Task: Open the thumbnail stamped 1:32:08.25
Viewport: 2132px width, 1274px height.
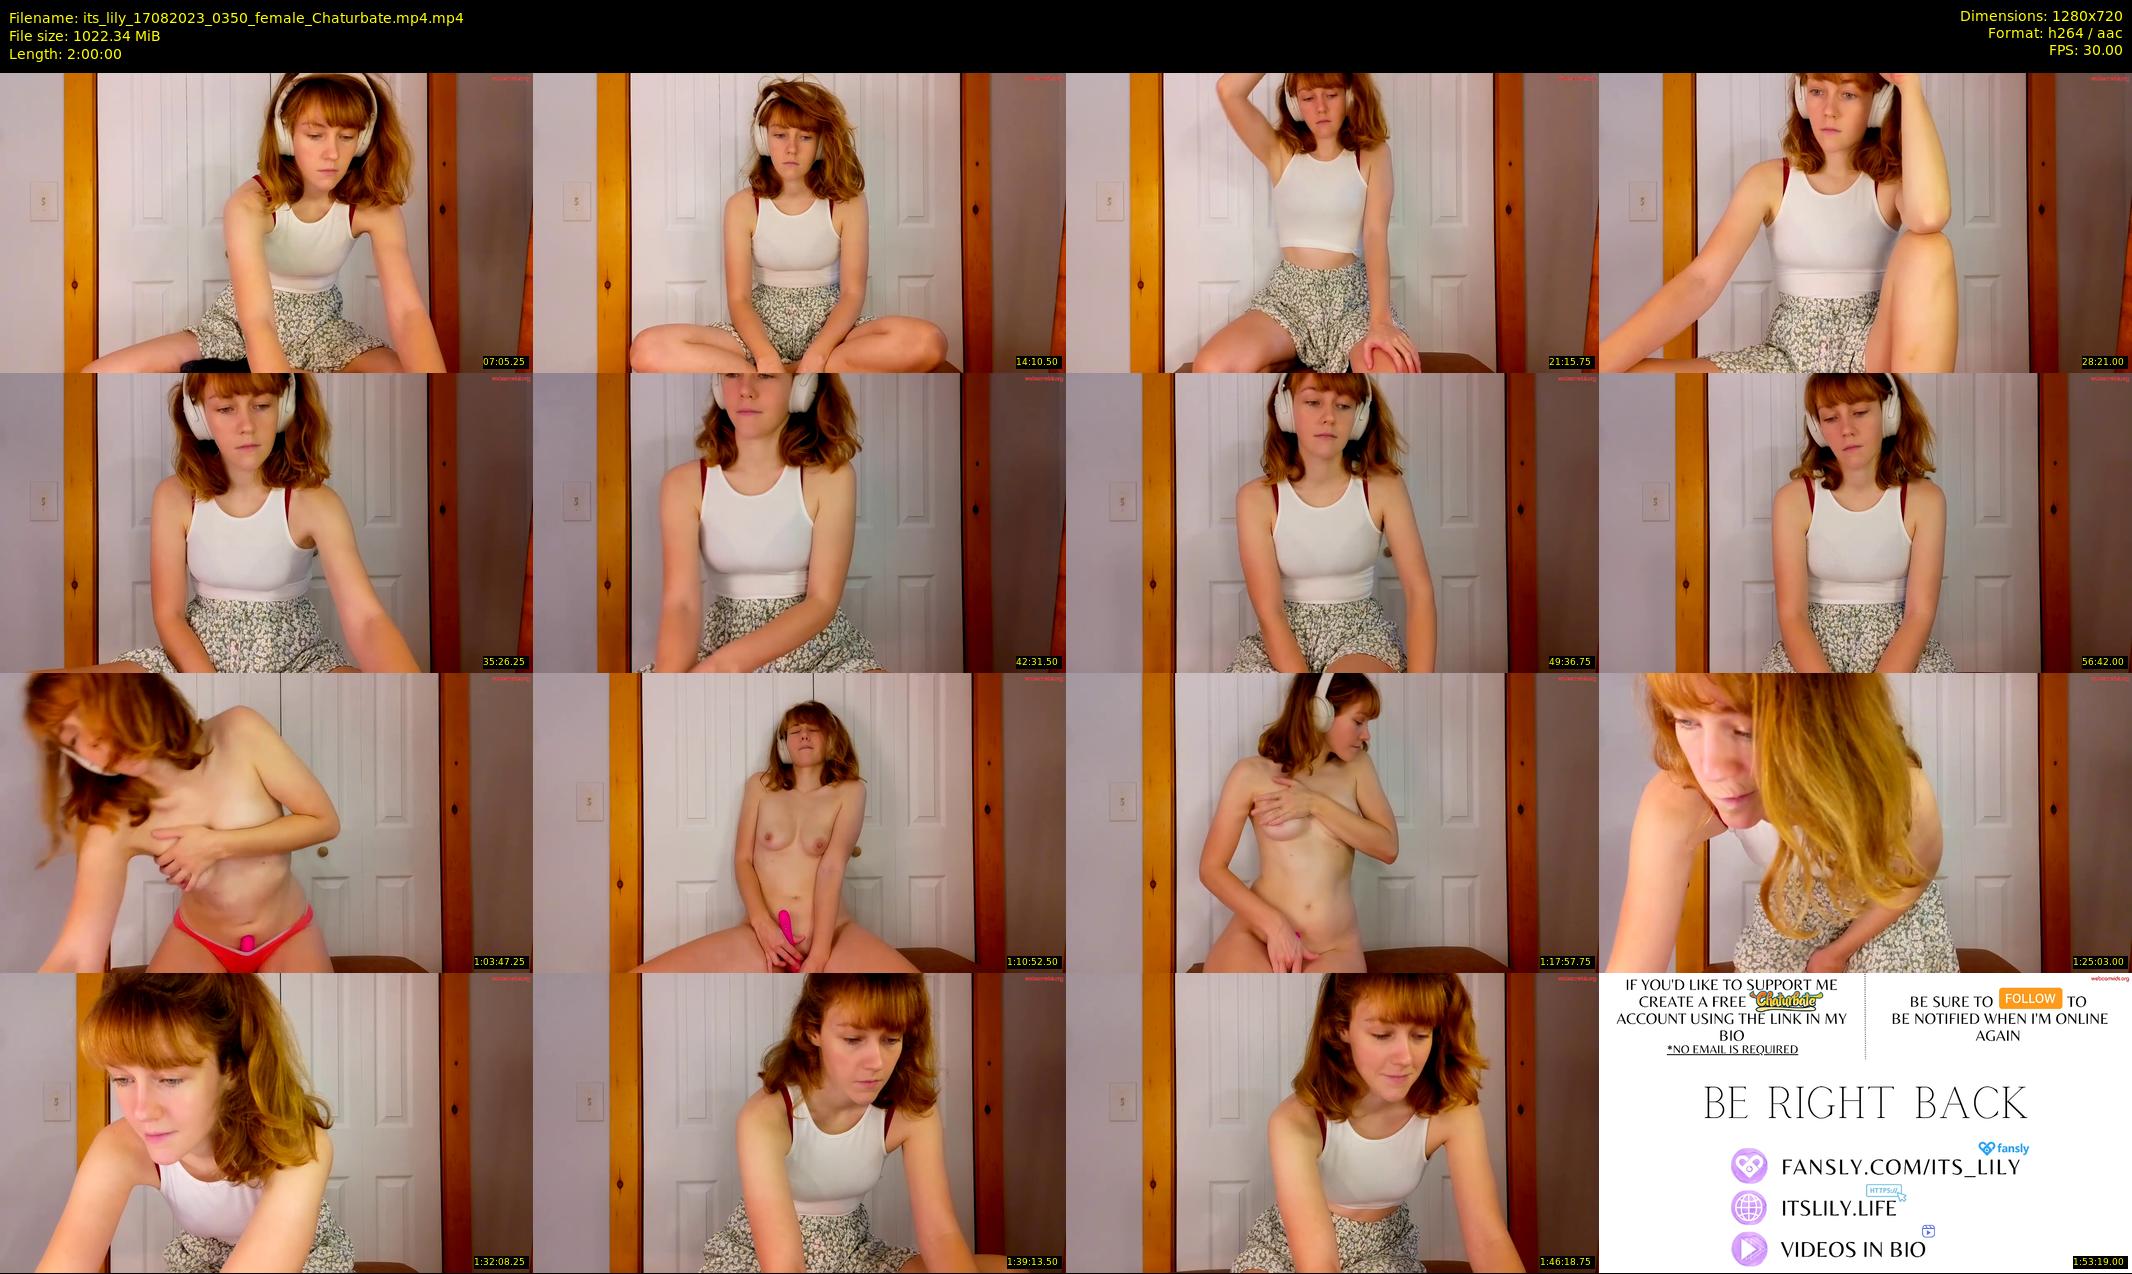Action: (266, 1122)
